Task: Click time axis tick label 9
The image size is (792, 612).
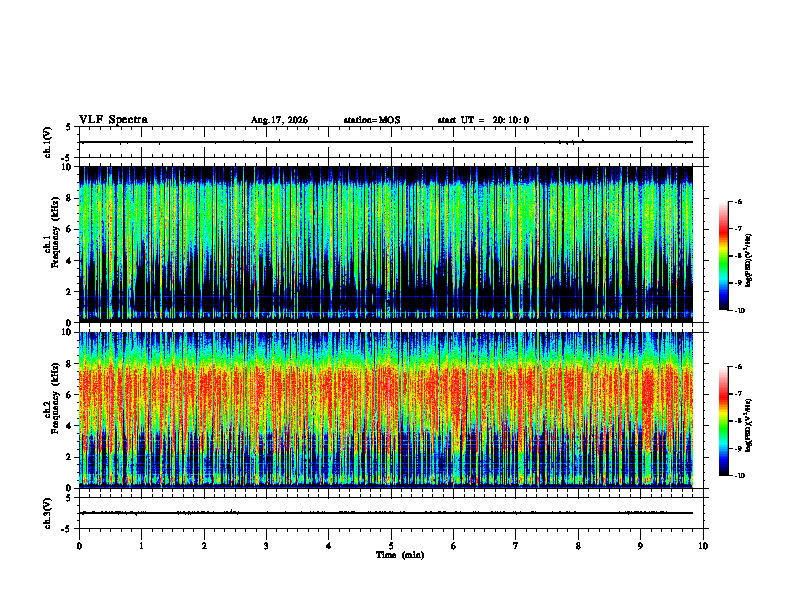Action: [640, 546]
